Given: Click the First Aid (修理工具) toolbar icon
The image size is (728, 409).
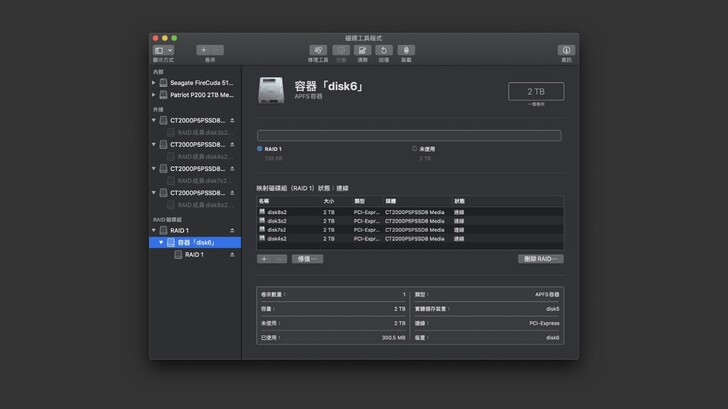Looking at the screenshot, I should pyautogui.click(x=318, y=50).
